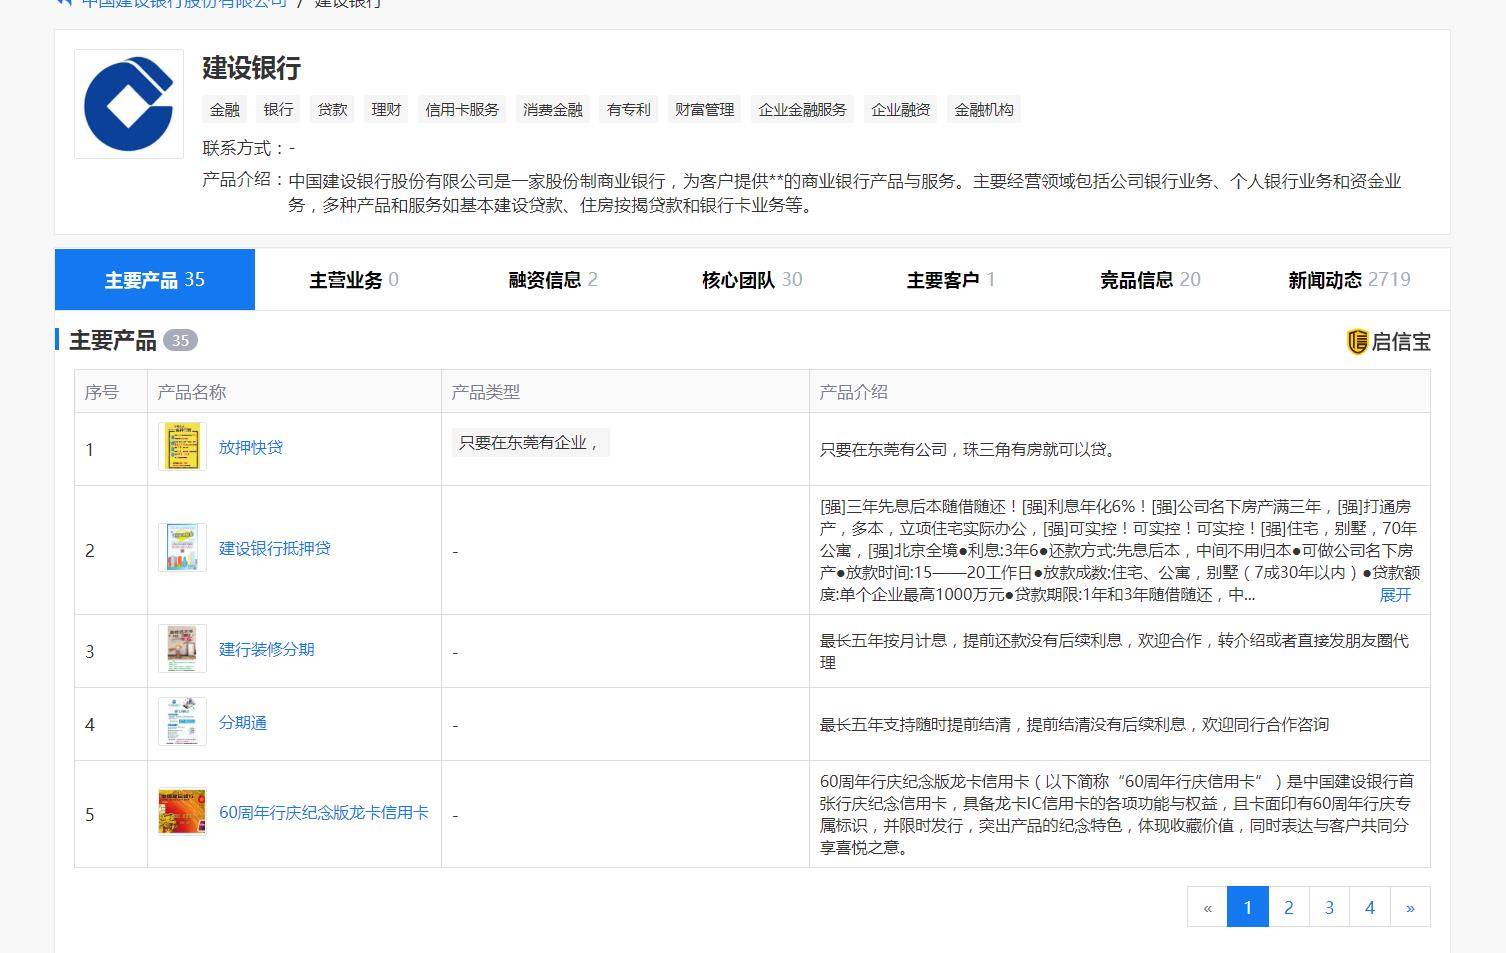Switch to the 竞品信息 tab
Screen dimensions: 1506x953
(x=1136, y=280)
